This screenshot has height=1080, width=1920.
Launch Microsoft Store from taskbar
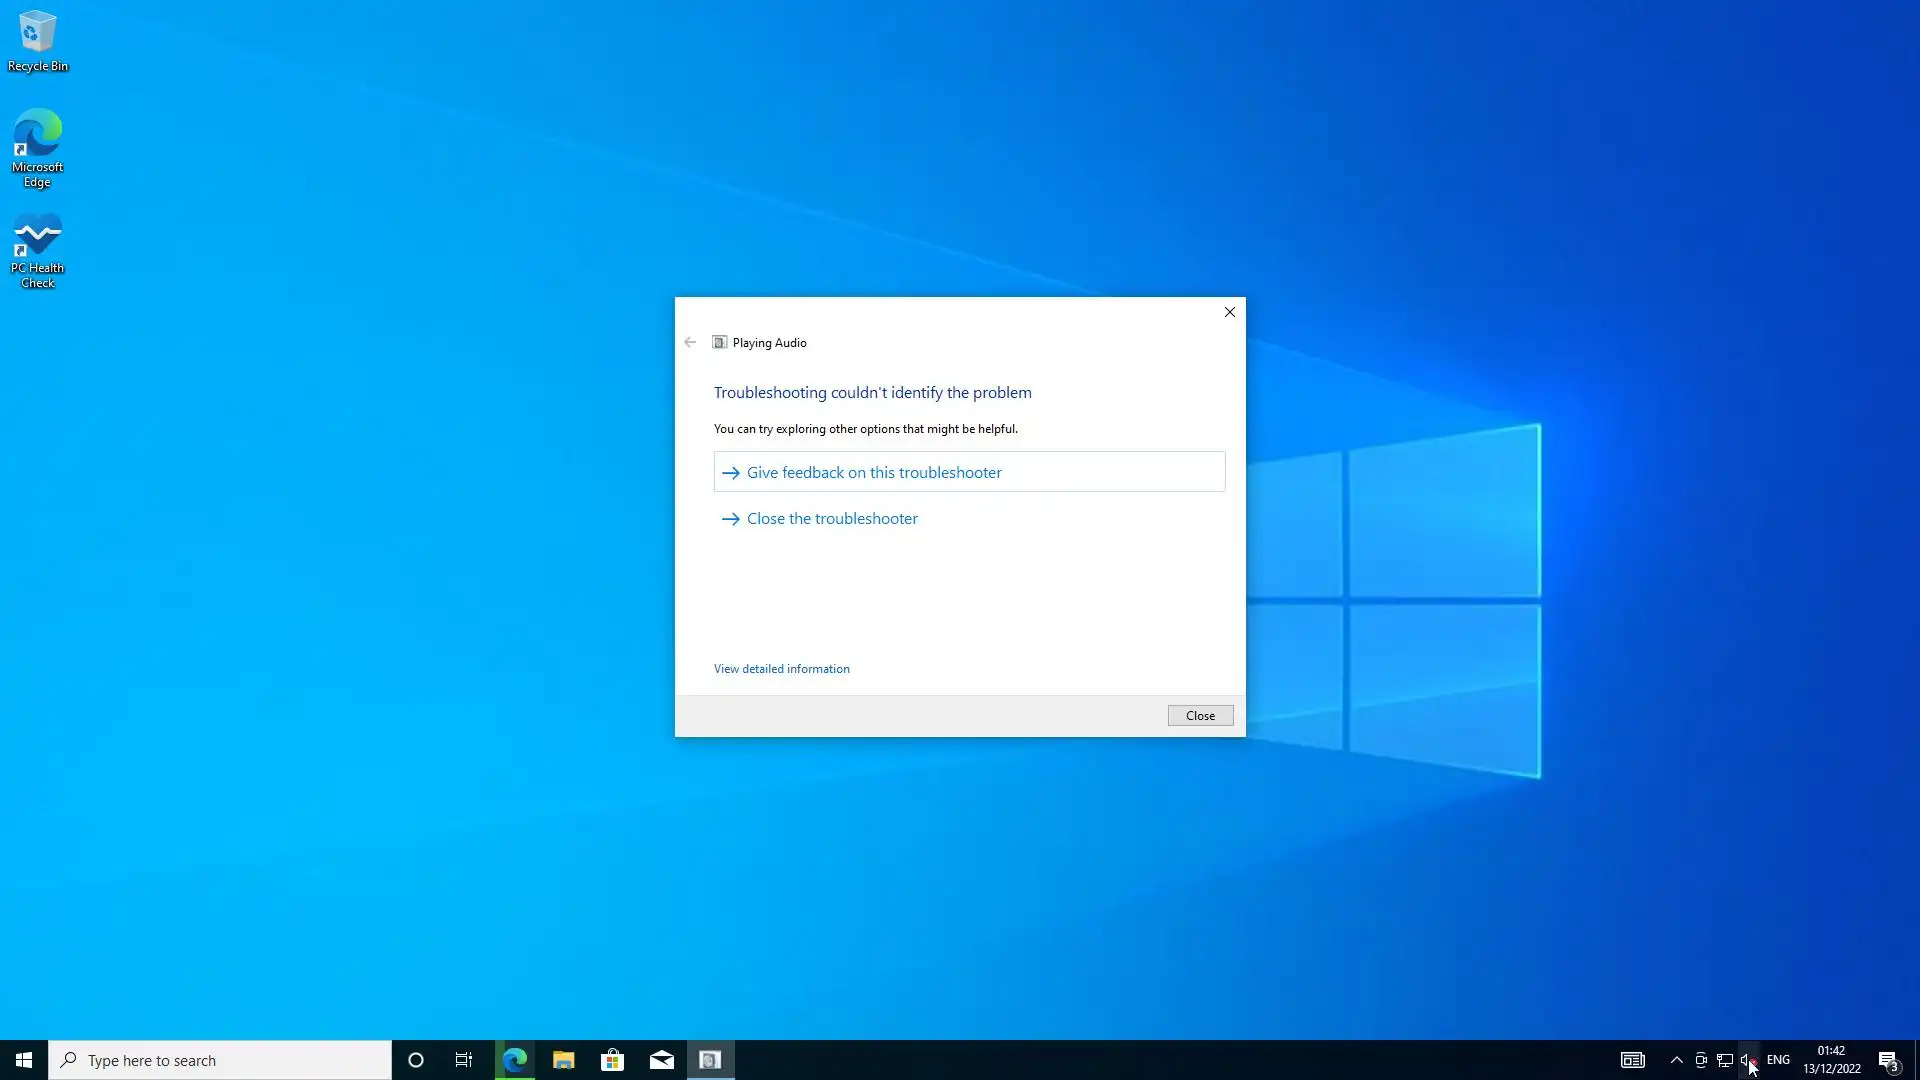click(x=612, y=1060)
